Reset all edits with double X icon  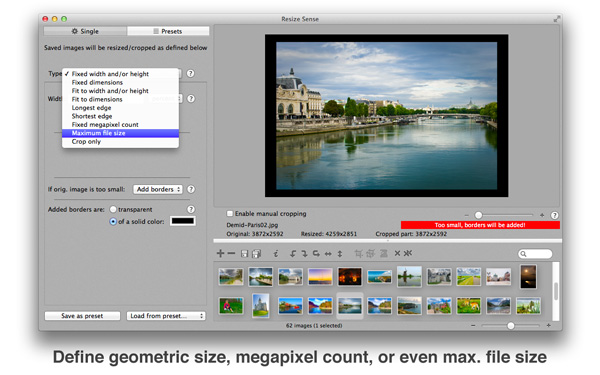coord(408,253)
